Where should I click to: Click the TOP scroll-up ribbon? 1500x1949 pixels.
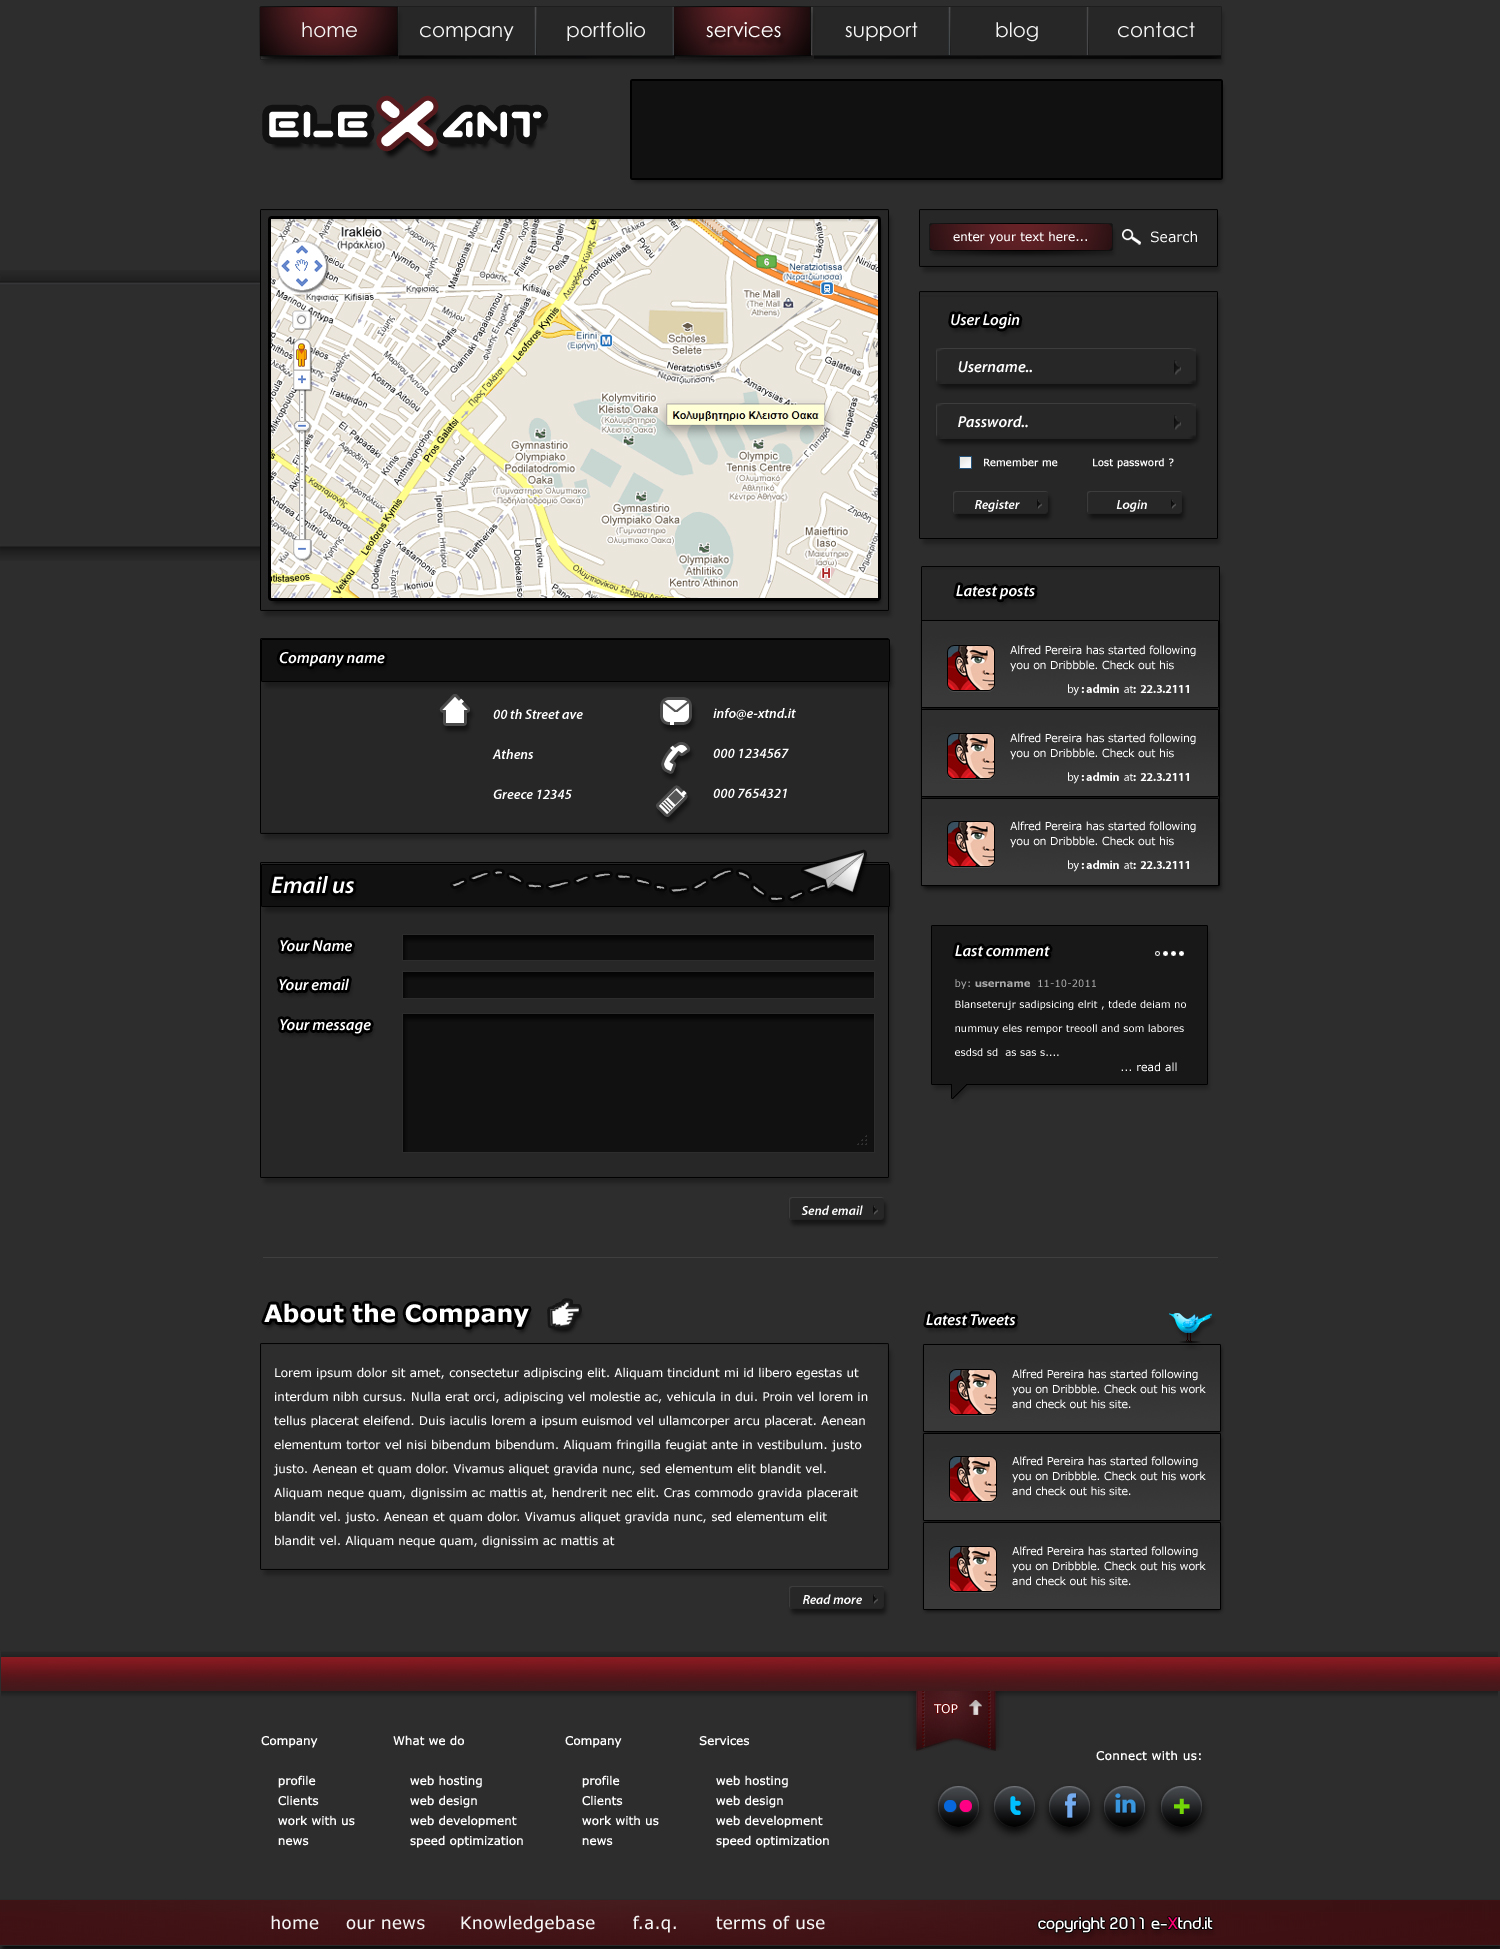pyautogui.click(x=956, y=1712)
